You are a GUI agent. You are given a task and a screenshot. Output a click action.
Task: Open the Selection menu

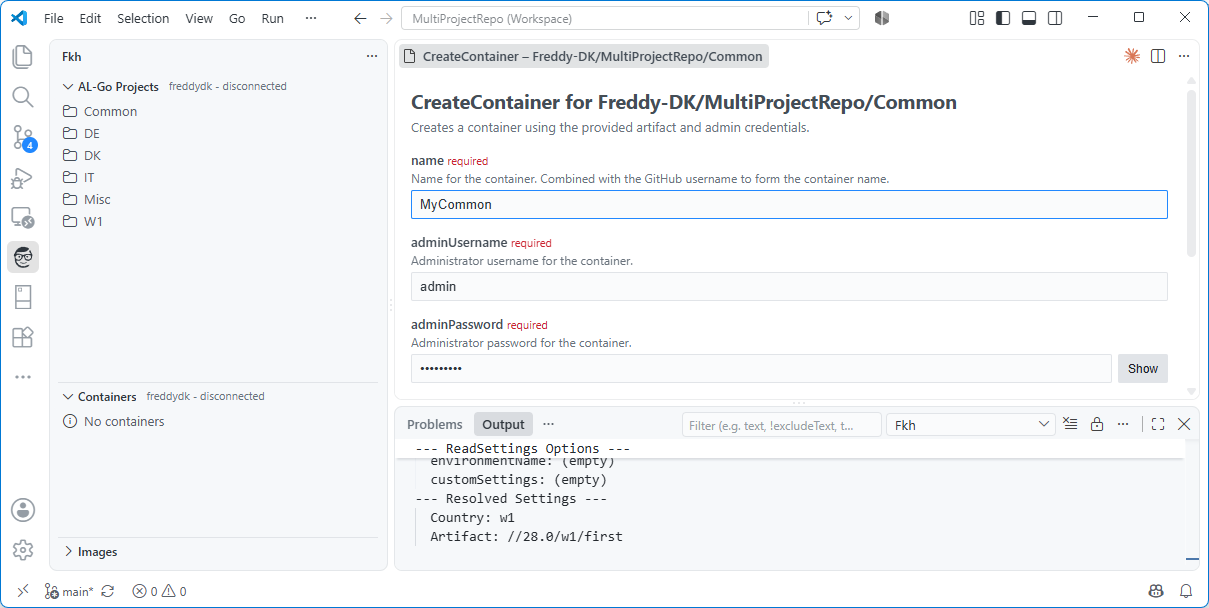(x=143, y=18)
